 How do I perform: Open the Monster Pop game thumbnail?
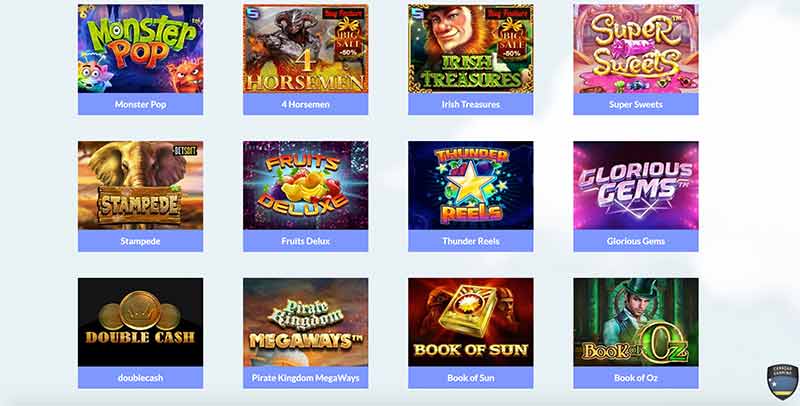[140, 48]
